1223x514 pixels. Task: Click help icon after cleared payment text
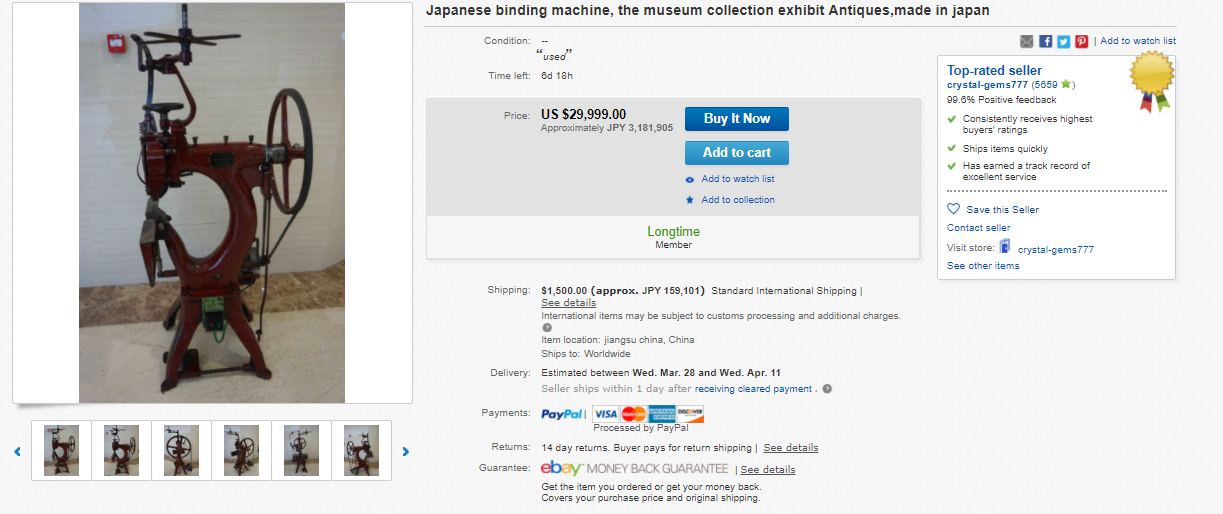click(827, 389)
